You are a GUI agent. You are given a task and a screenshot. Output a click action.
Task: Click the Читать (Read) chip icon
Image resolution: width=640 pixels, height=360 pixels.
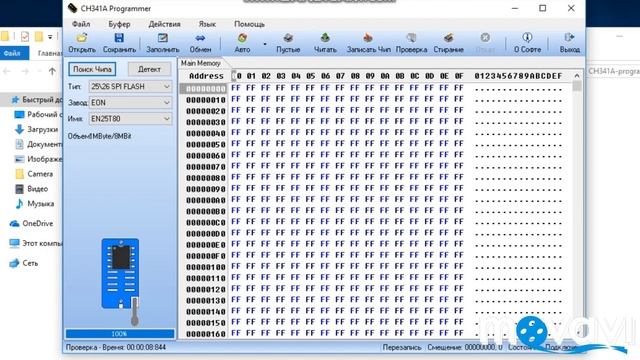[x=325, y=38]
